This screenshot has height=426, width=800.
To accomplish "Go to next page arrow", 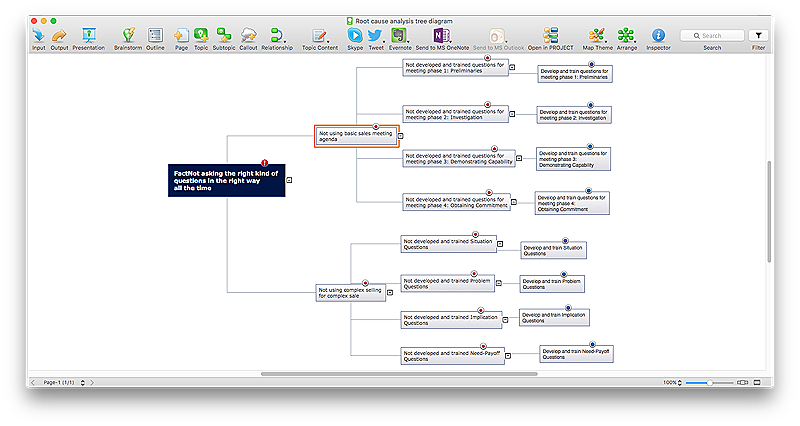I will coord(92,382).
